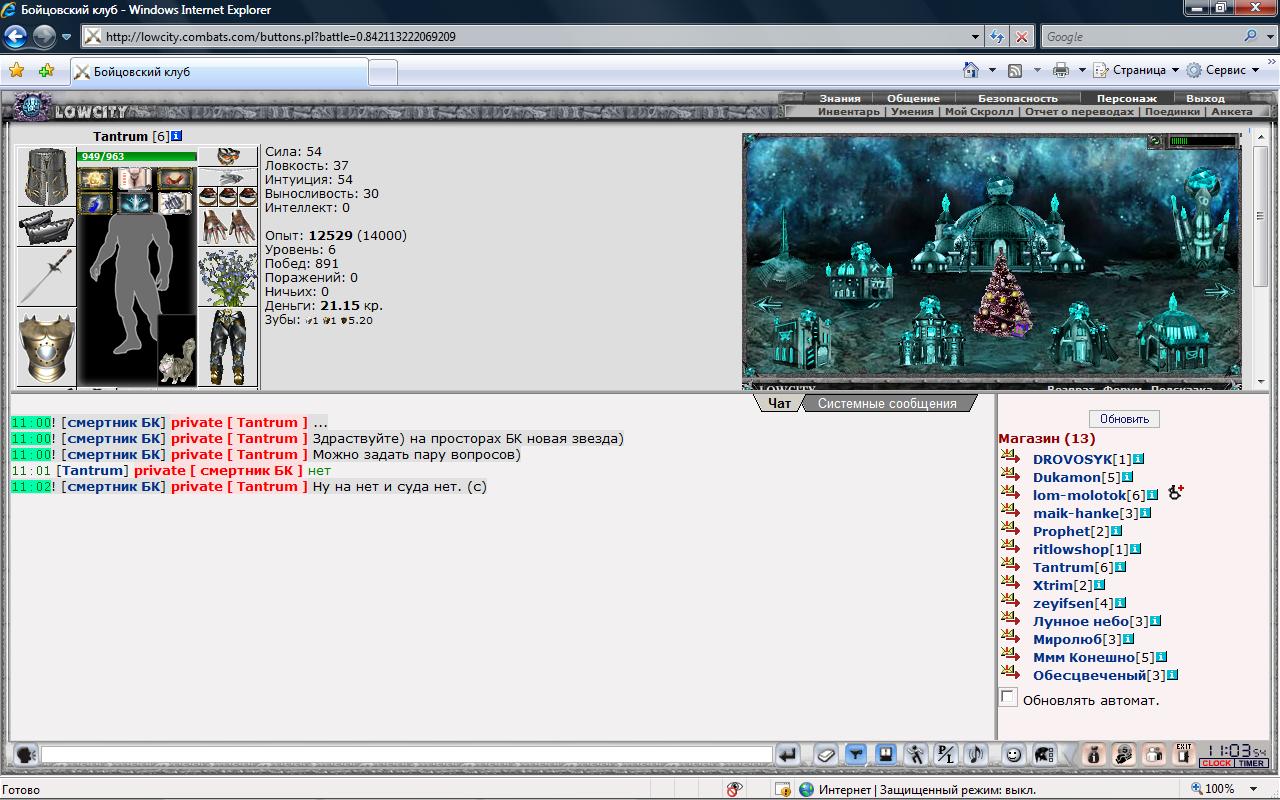Click the green health bar 949/963
Screen dimensions: 1280x800
(137, 156)
